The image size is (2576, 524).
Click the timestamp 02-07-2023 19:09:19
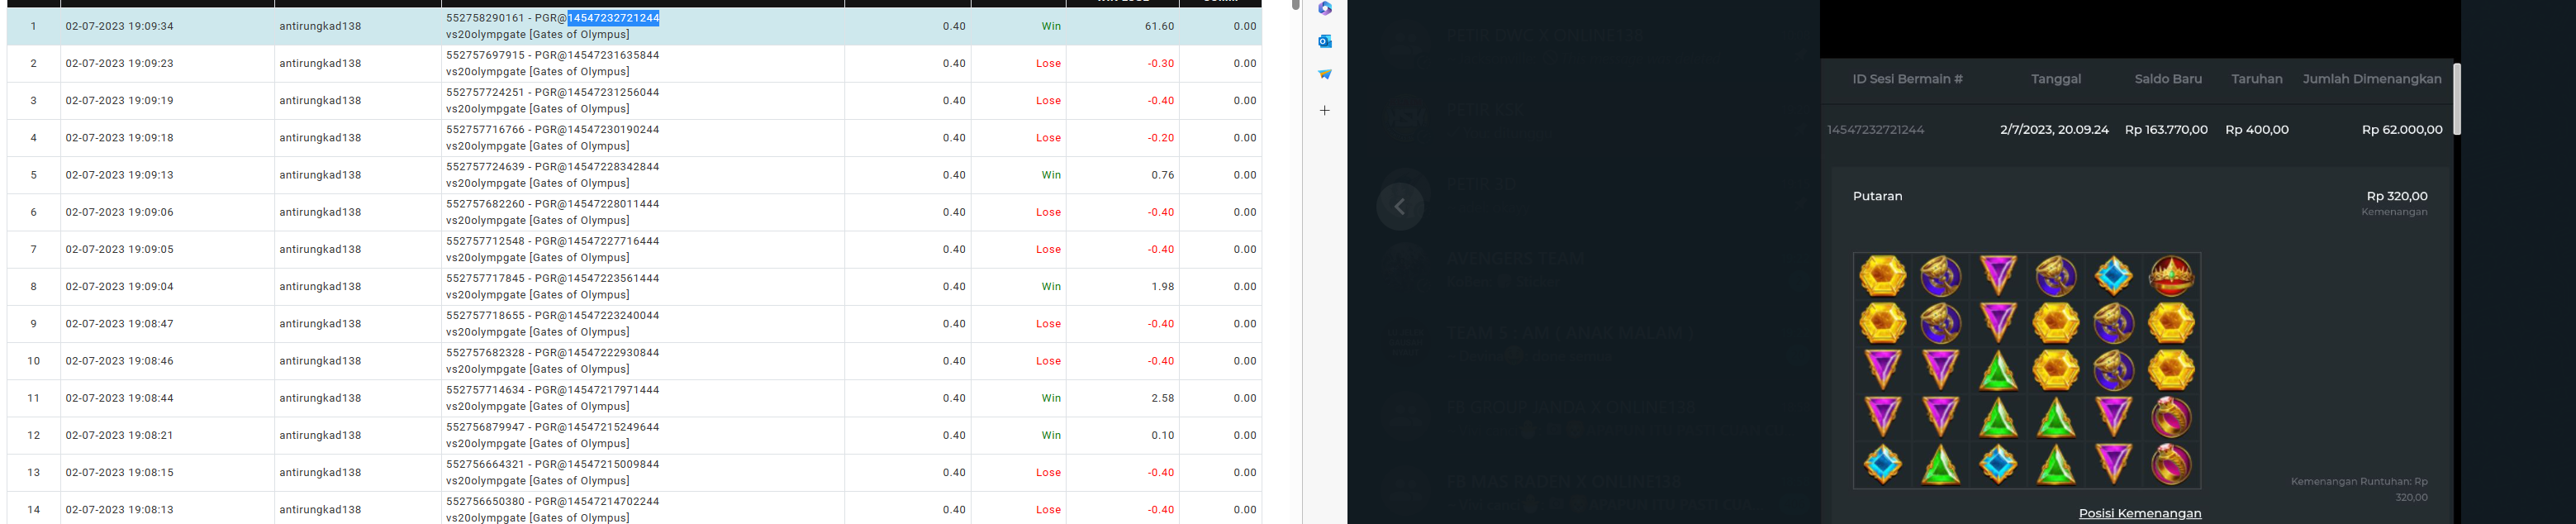tap(120, 100)
